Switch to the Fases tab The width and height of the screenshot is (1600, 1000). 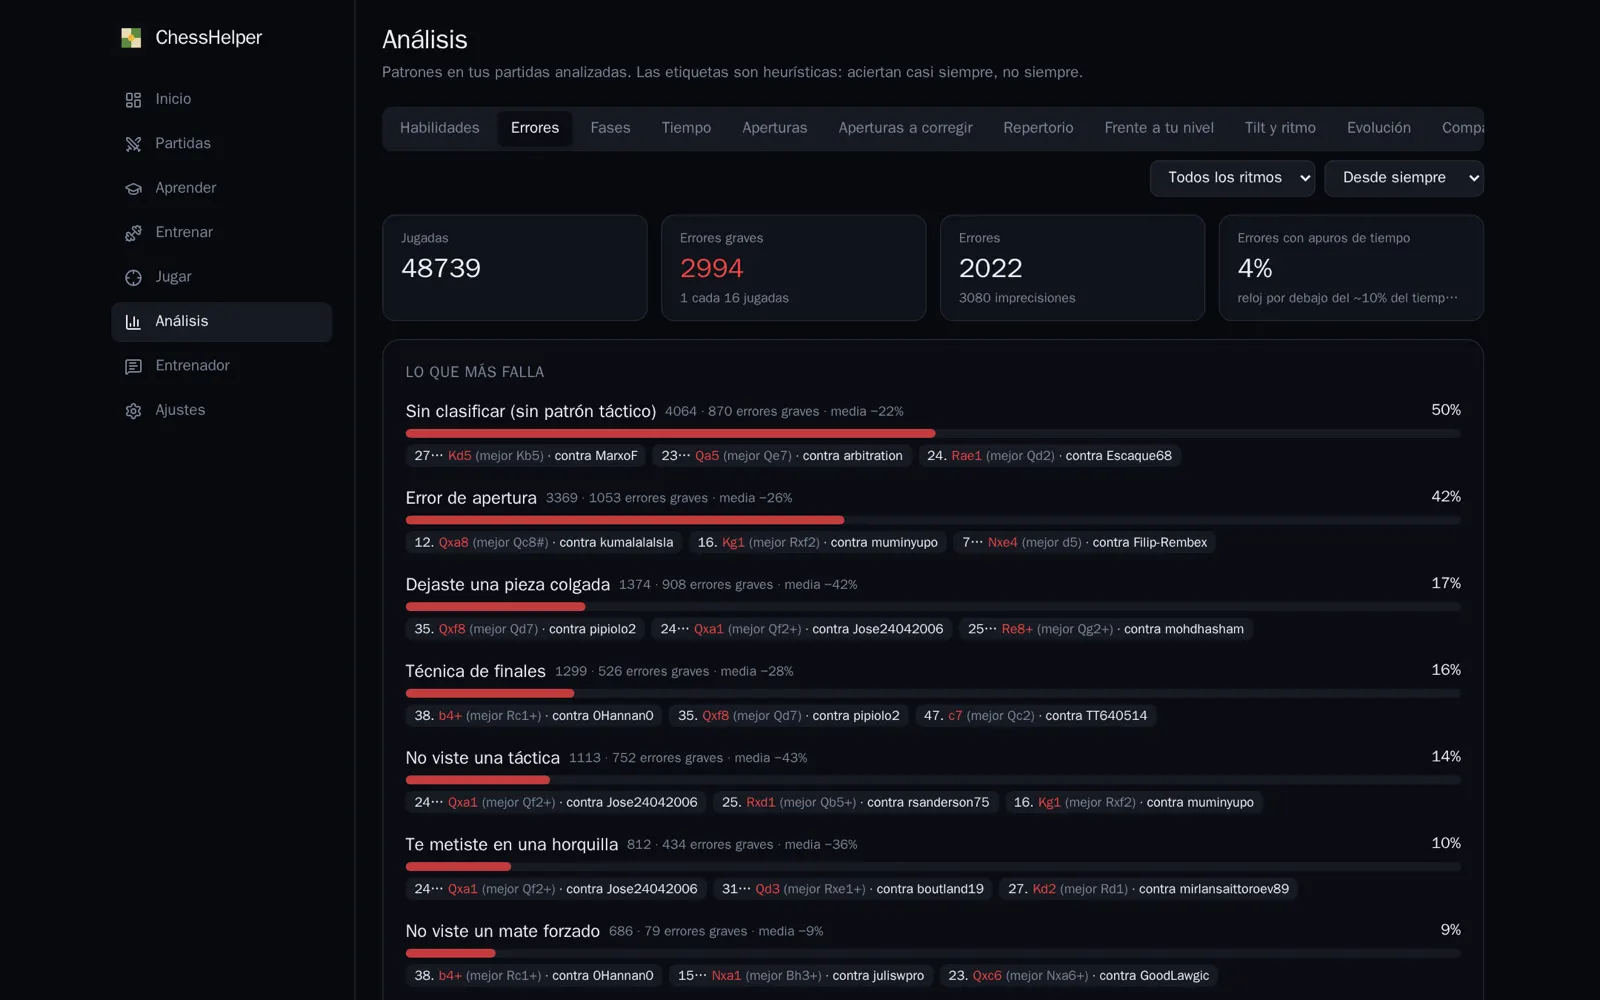[x=610, y=128]
